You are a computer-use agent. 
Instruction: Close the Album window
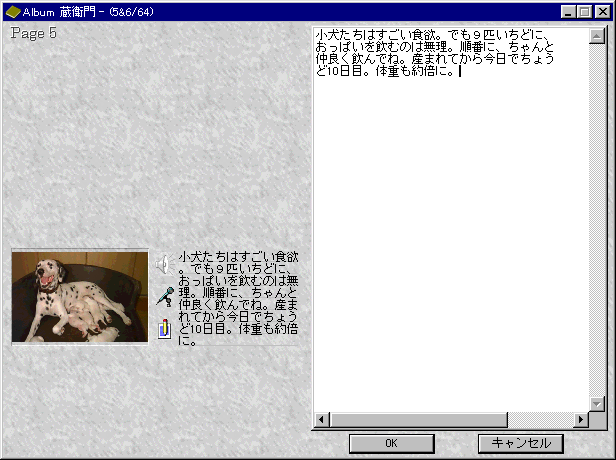pyautogui.click(x=603, y=12)
